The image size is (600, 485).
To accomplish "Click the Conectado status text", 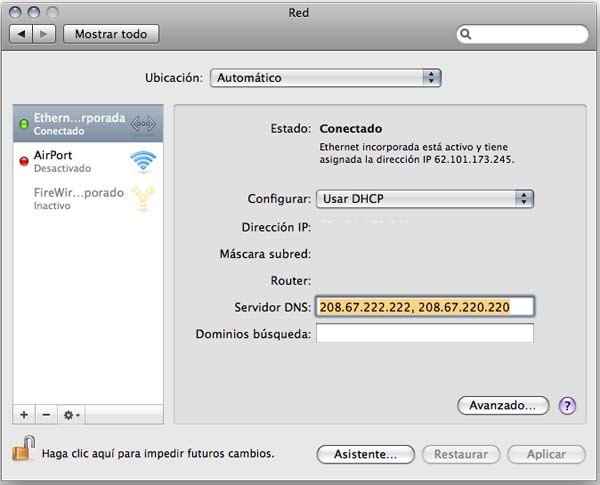I will (x=351, y=129).
